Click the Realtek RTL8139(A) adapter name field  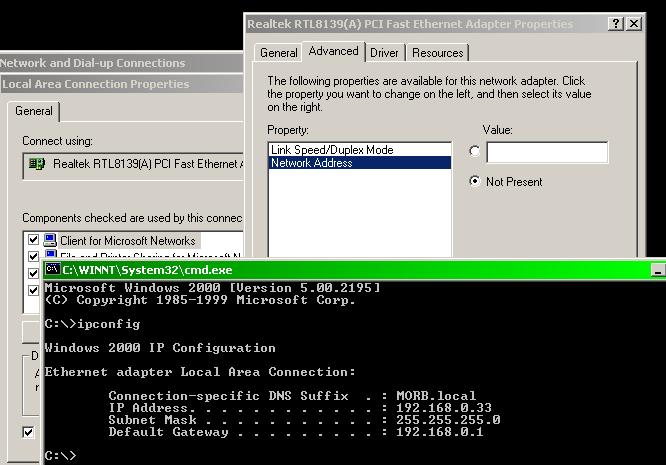coord(133,165)
